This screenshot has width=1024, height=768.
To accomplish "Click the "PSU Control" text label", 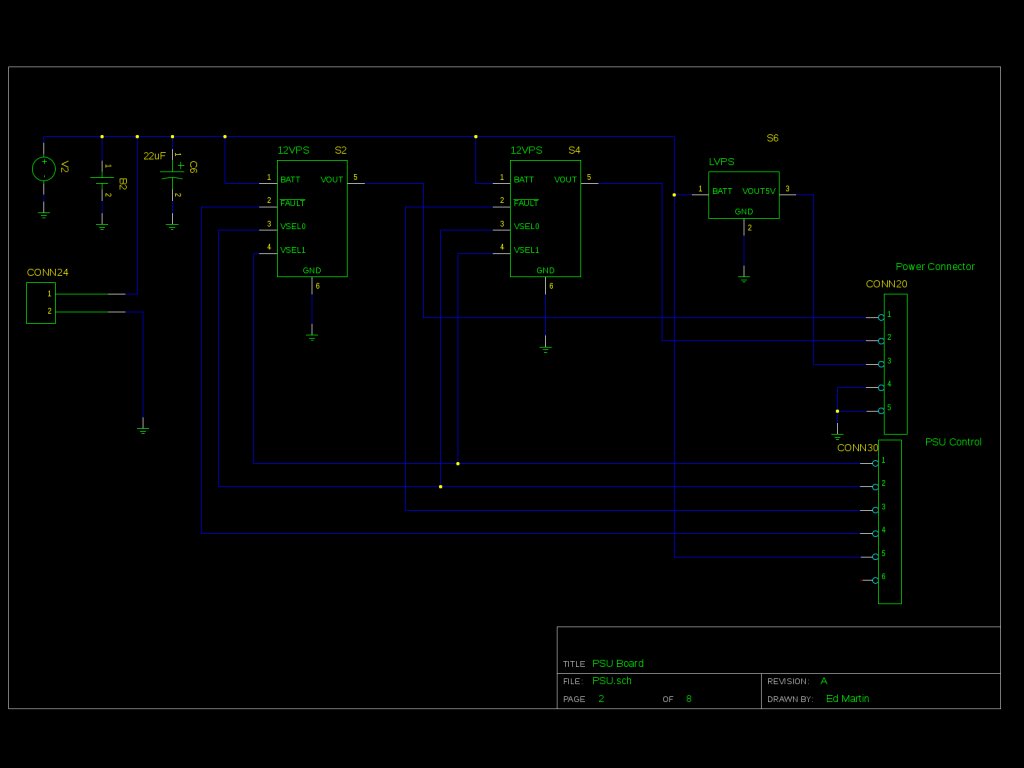I will coord(953,442).
